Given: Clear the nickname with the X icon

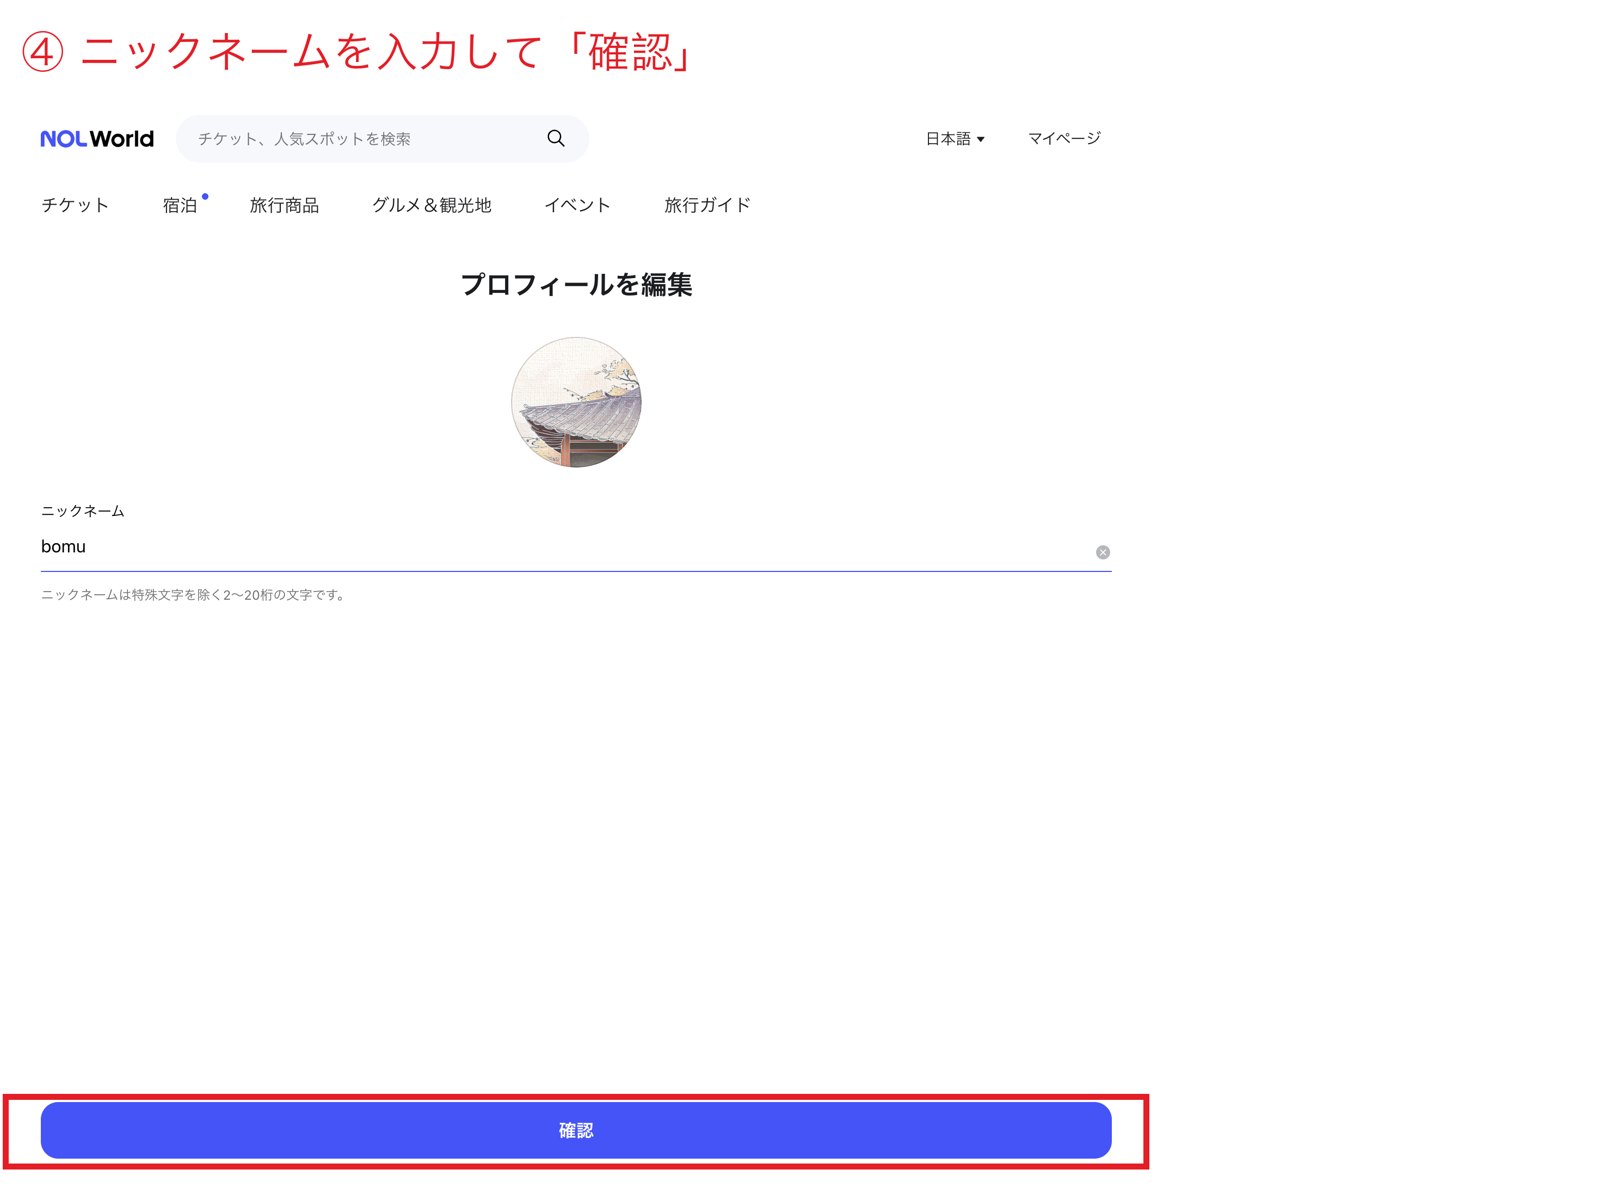Looking at the screenshot, I should (1102, 552).
